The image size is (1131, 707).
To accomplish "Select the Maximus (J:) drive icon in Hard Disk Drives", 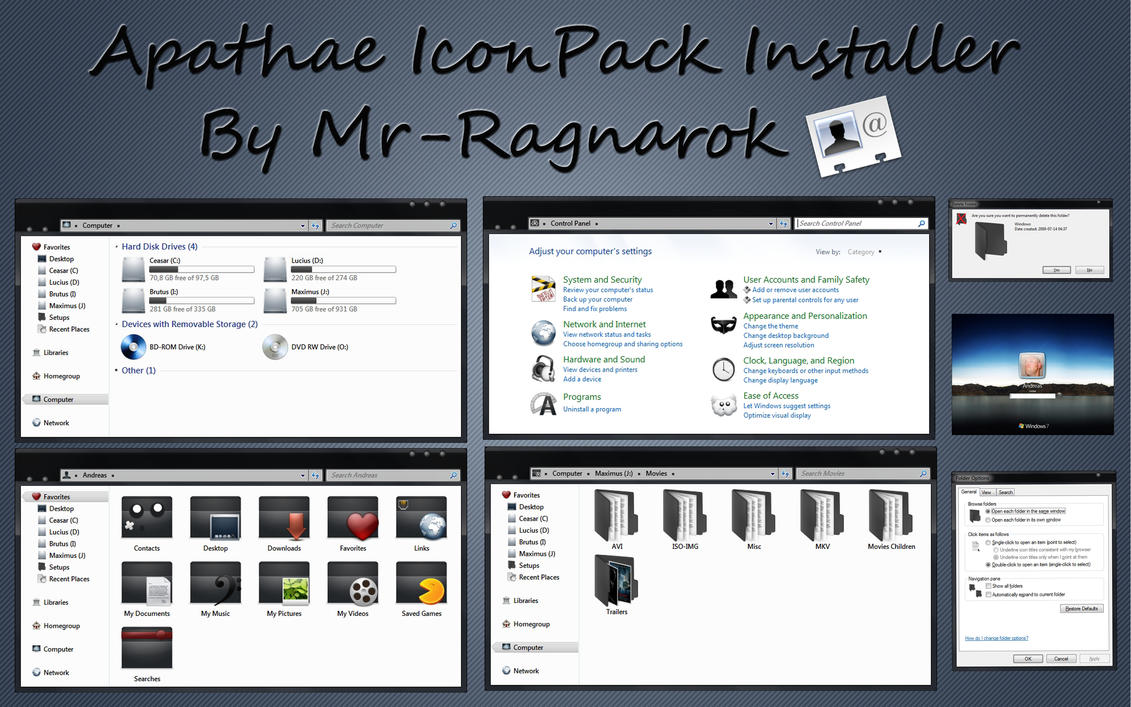I will [275, 301].
